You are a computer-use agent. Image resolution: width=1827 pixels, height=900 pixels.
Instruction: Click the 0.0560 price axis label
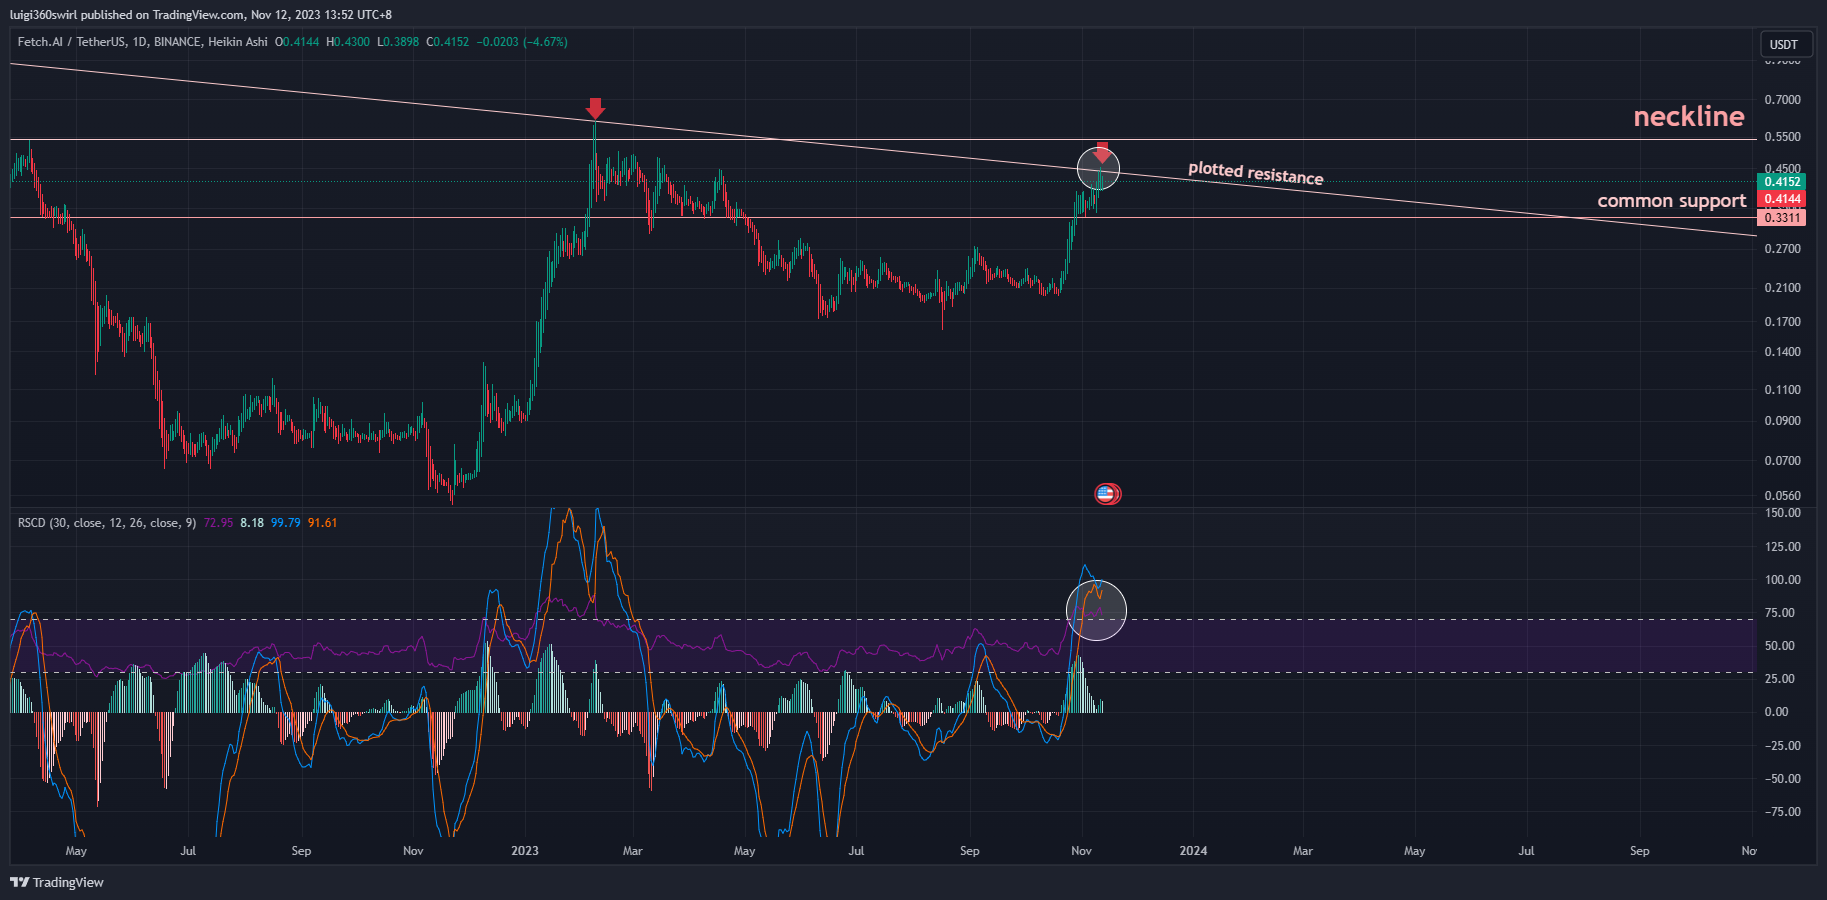[x=1782, y=496]
